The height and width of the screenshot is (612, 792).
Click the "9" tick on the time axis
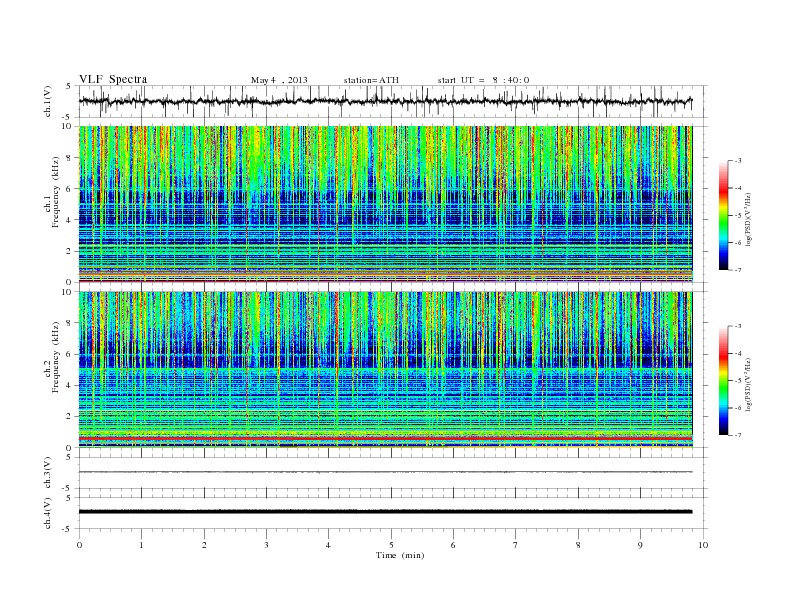coord(640,545)
